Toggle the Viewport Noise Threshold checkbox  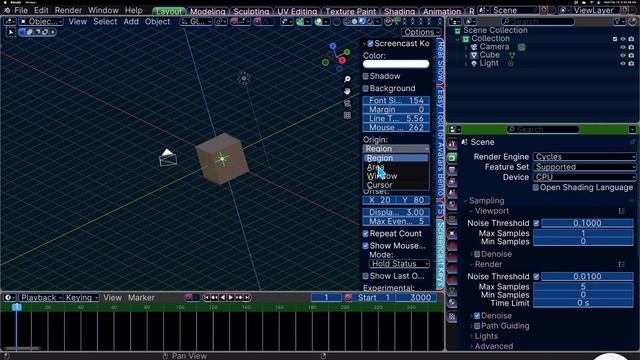[536, 223]
